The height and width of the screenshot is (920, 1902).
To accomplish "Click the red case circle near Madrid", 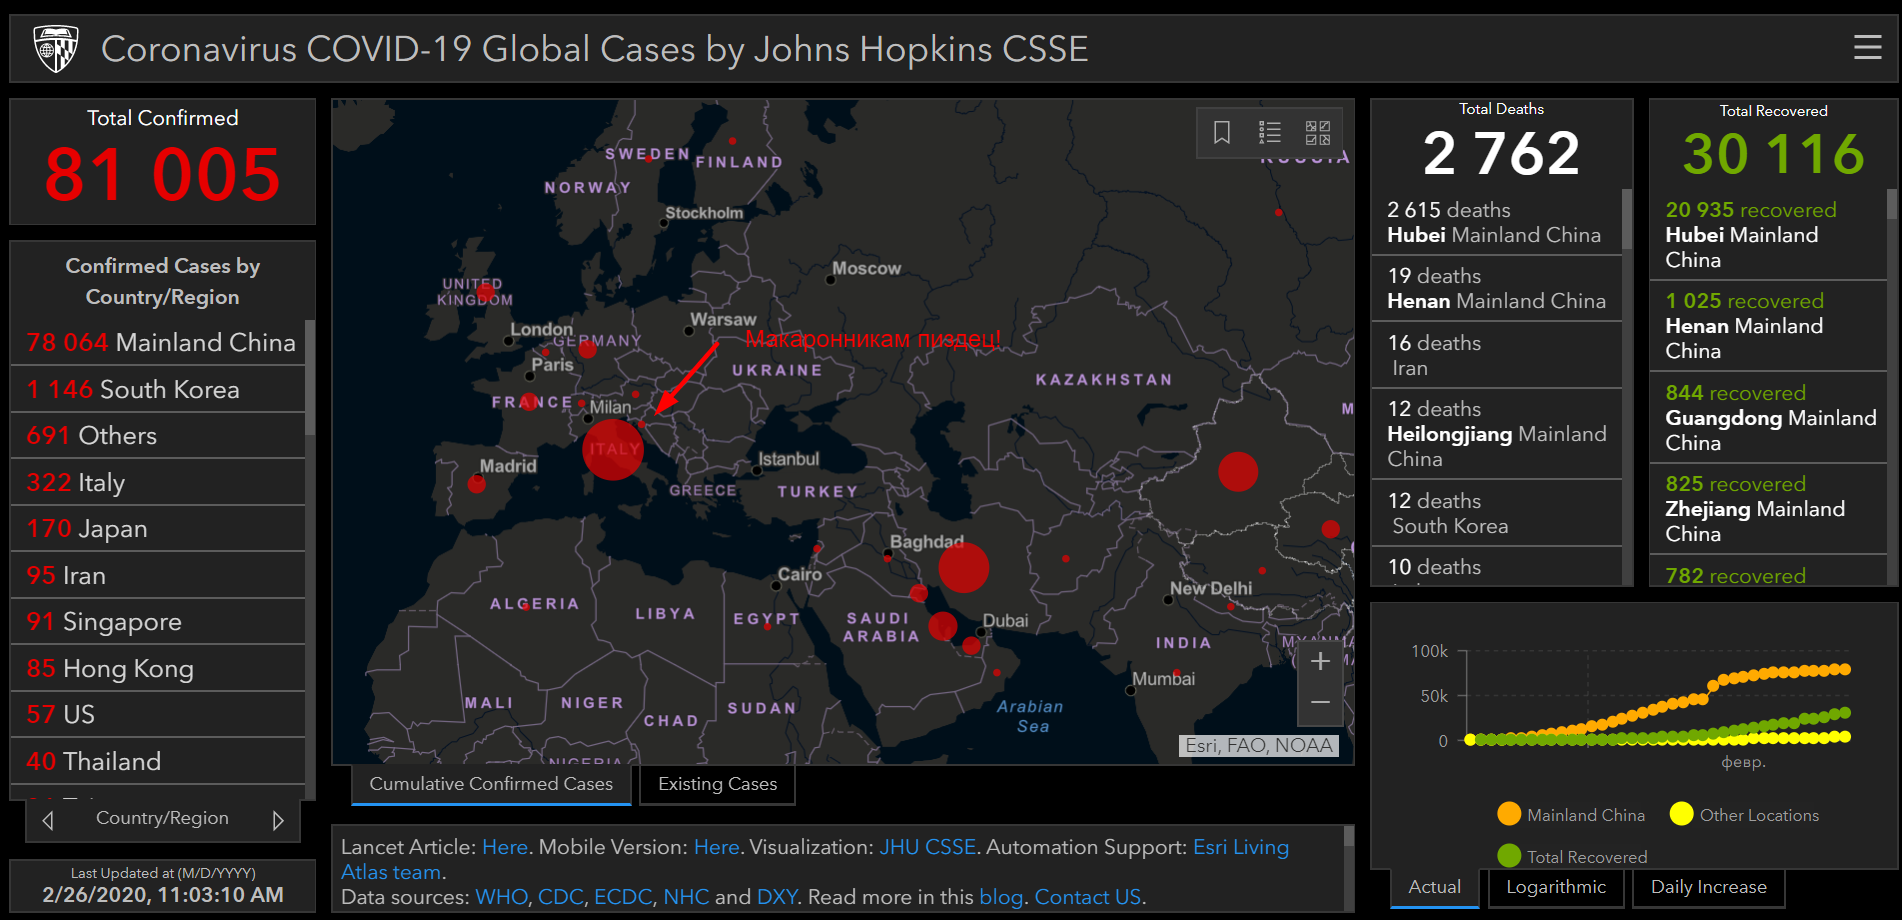I will tap(476, 484).
